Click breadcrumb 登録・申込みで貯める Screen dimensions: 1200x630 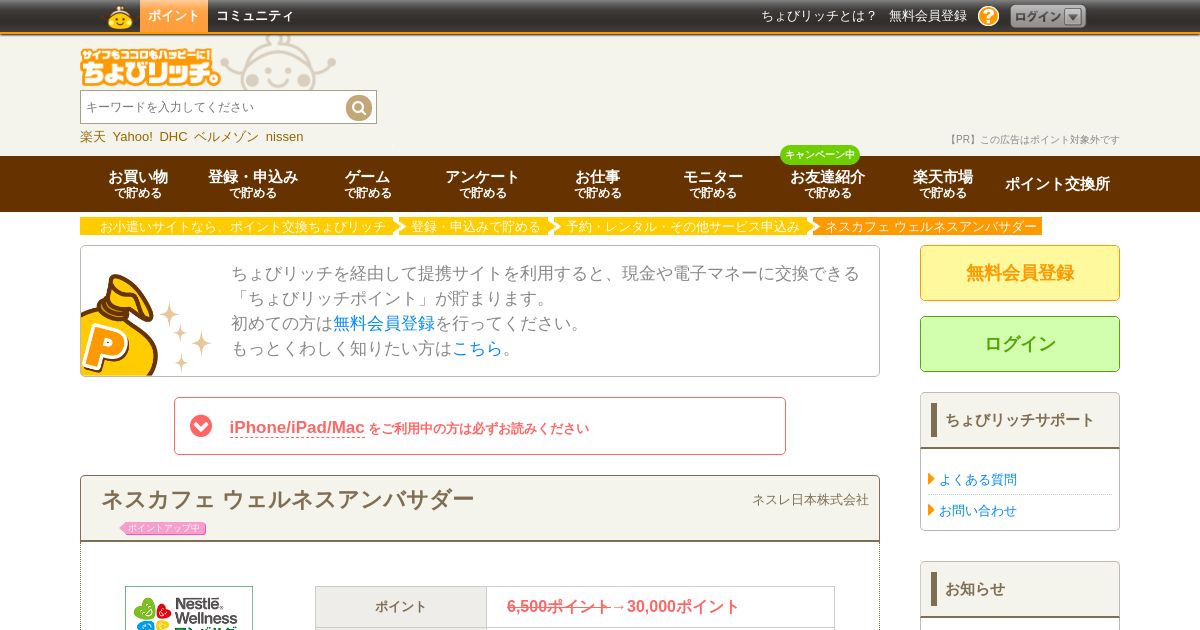[x=475, y=227]
